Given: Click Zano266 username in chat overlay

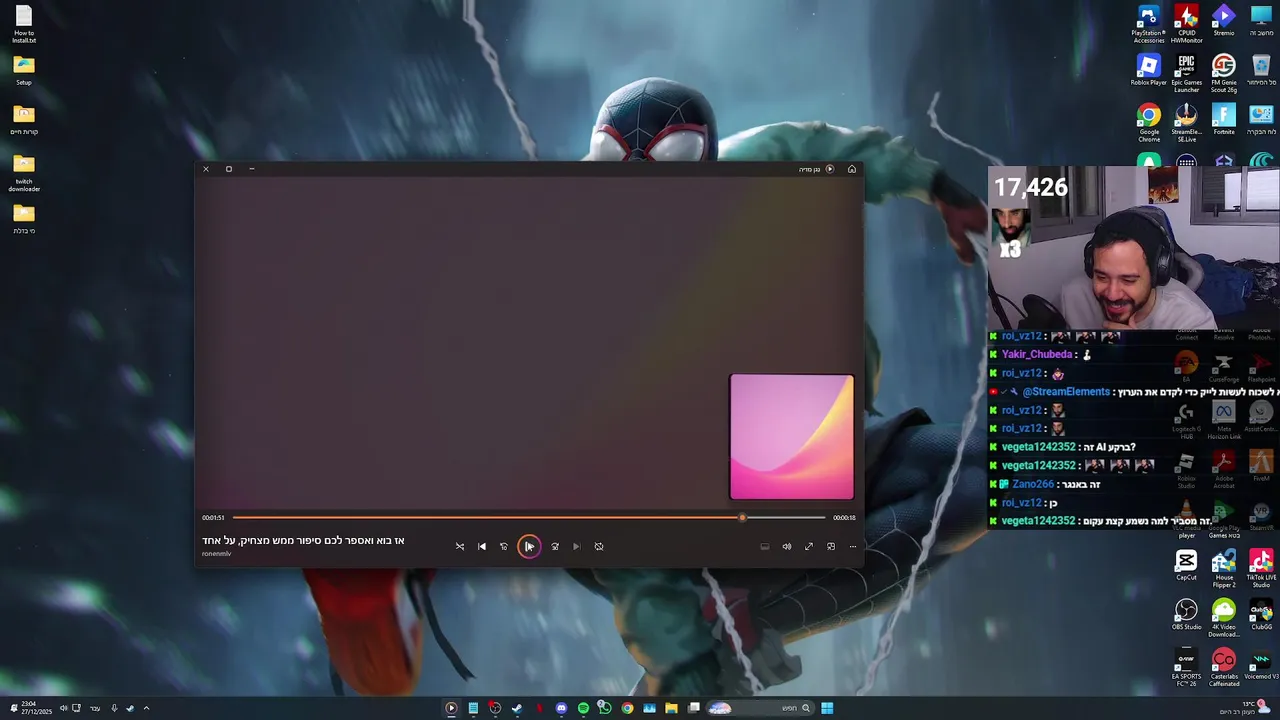Looking at the screenshot, I should [x=1033, y=484].
